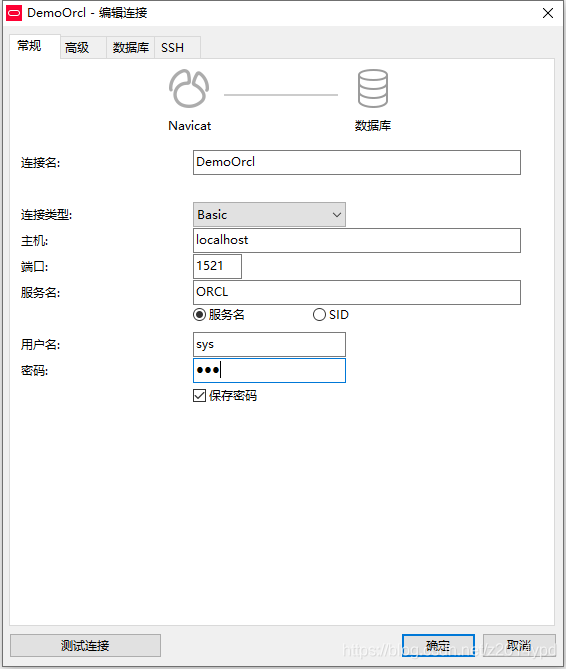Click the Navicat logo icon
Viewport: 566px width, 669px height.
click(189, 89)
